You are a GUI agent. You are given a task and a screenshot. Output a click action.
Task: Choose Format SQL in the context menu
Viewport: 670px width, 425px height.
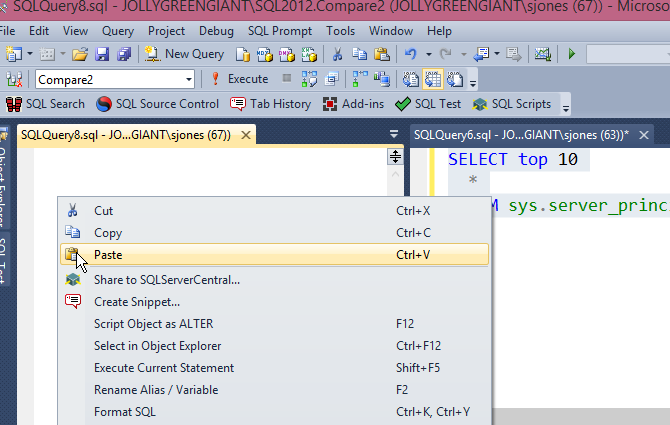(125, 411)
